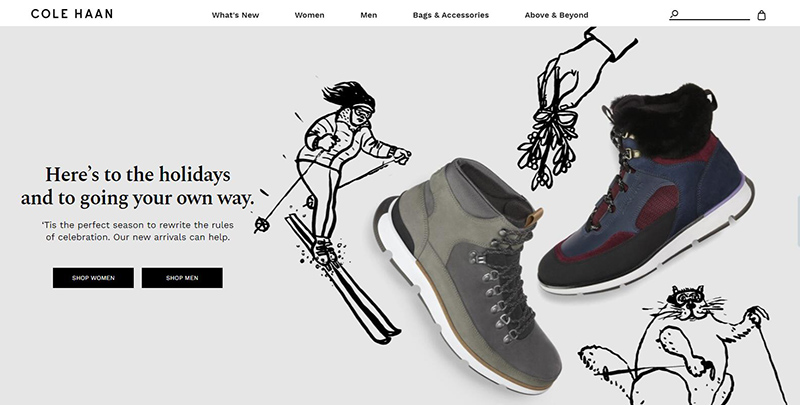Click the Shop Women button
Screen dimensions: 800x405
coord(93,278)
